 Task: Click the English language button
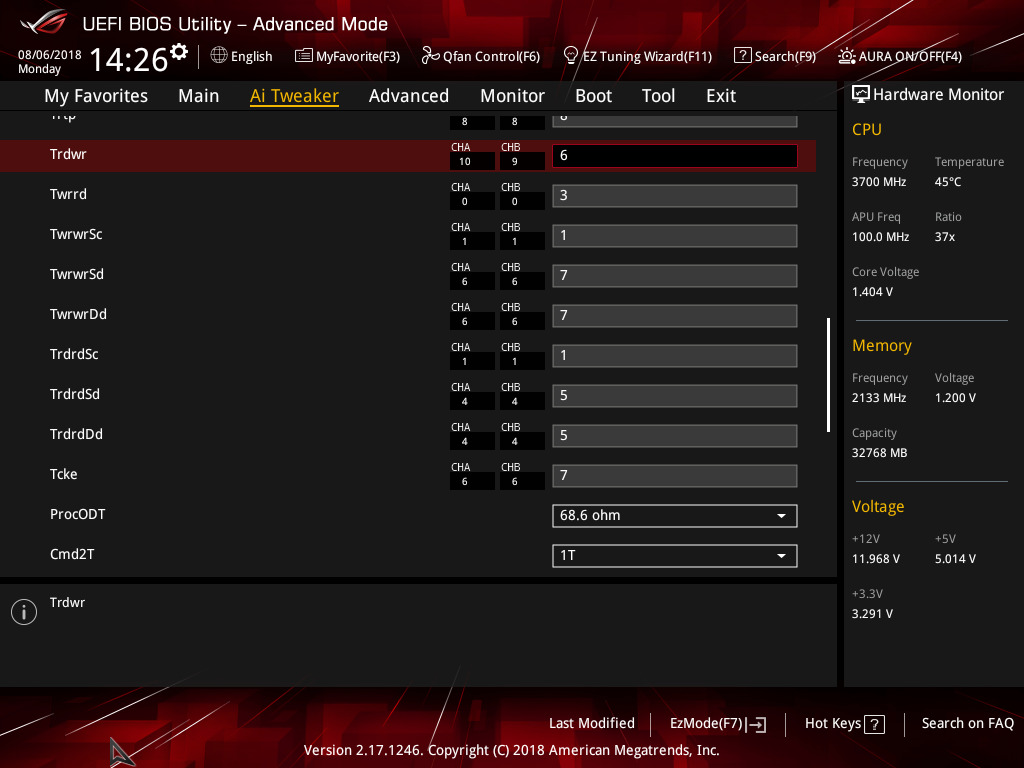point(242,56)
